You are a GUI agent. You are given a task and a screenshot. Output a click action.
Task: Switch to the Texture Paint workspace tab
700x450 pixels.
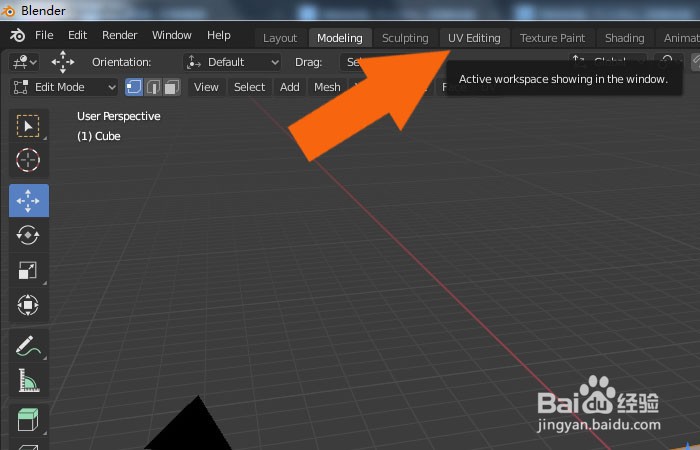[x=552, y=38]
